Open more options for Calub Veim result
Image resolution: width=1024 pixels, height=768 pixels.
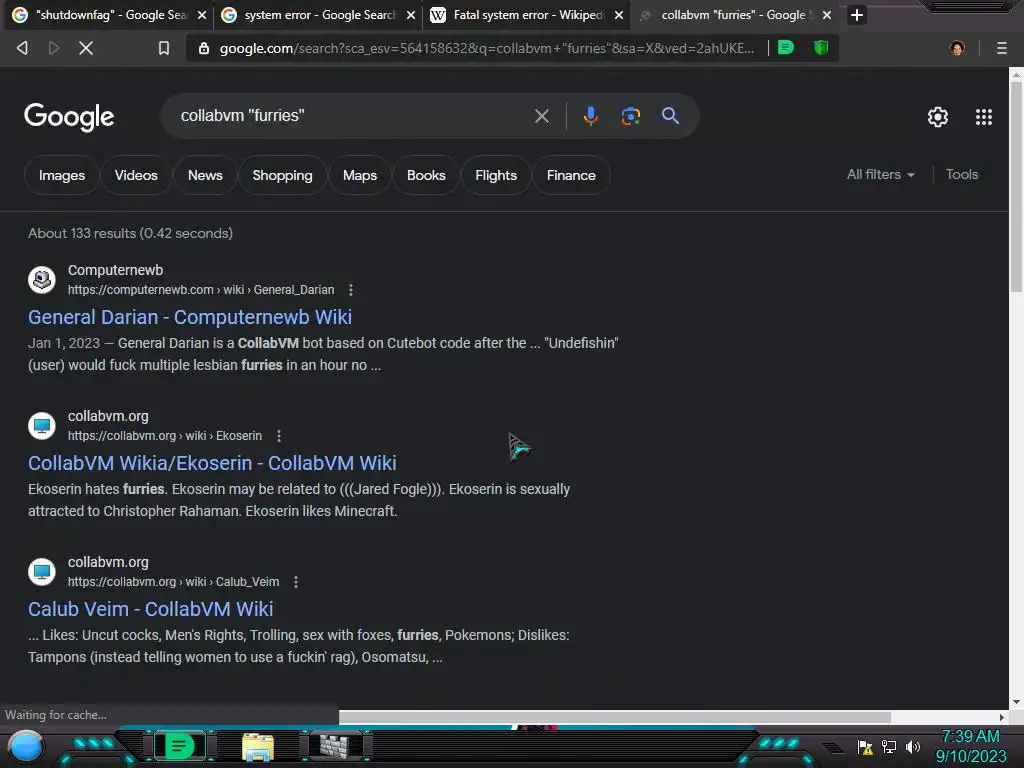point(296,582)
